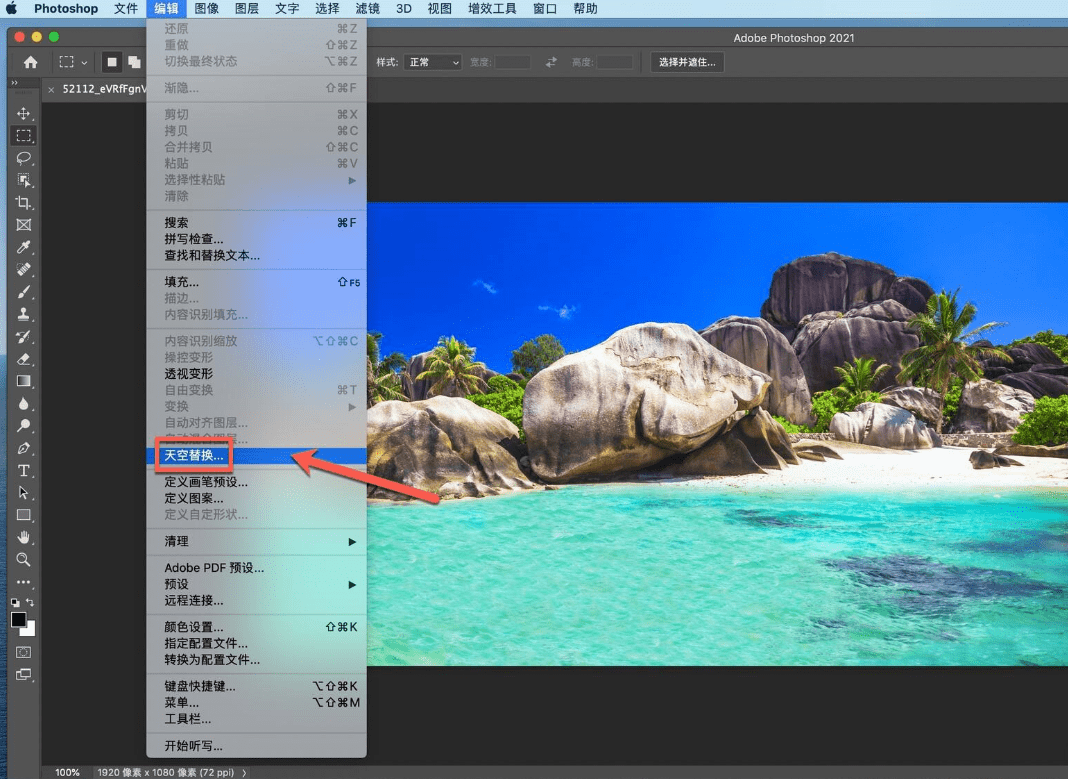Select the Pen tool
The image size is (1068, 779).
[23, 448]
